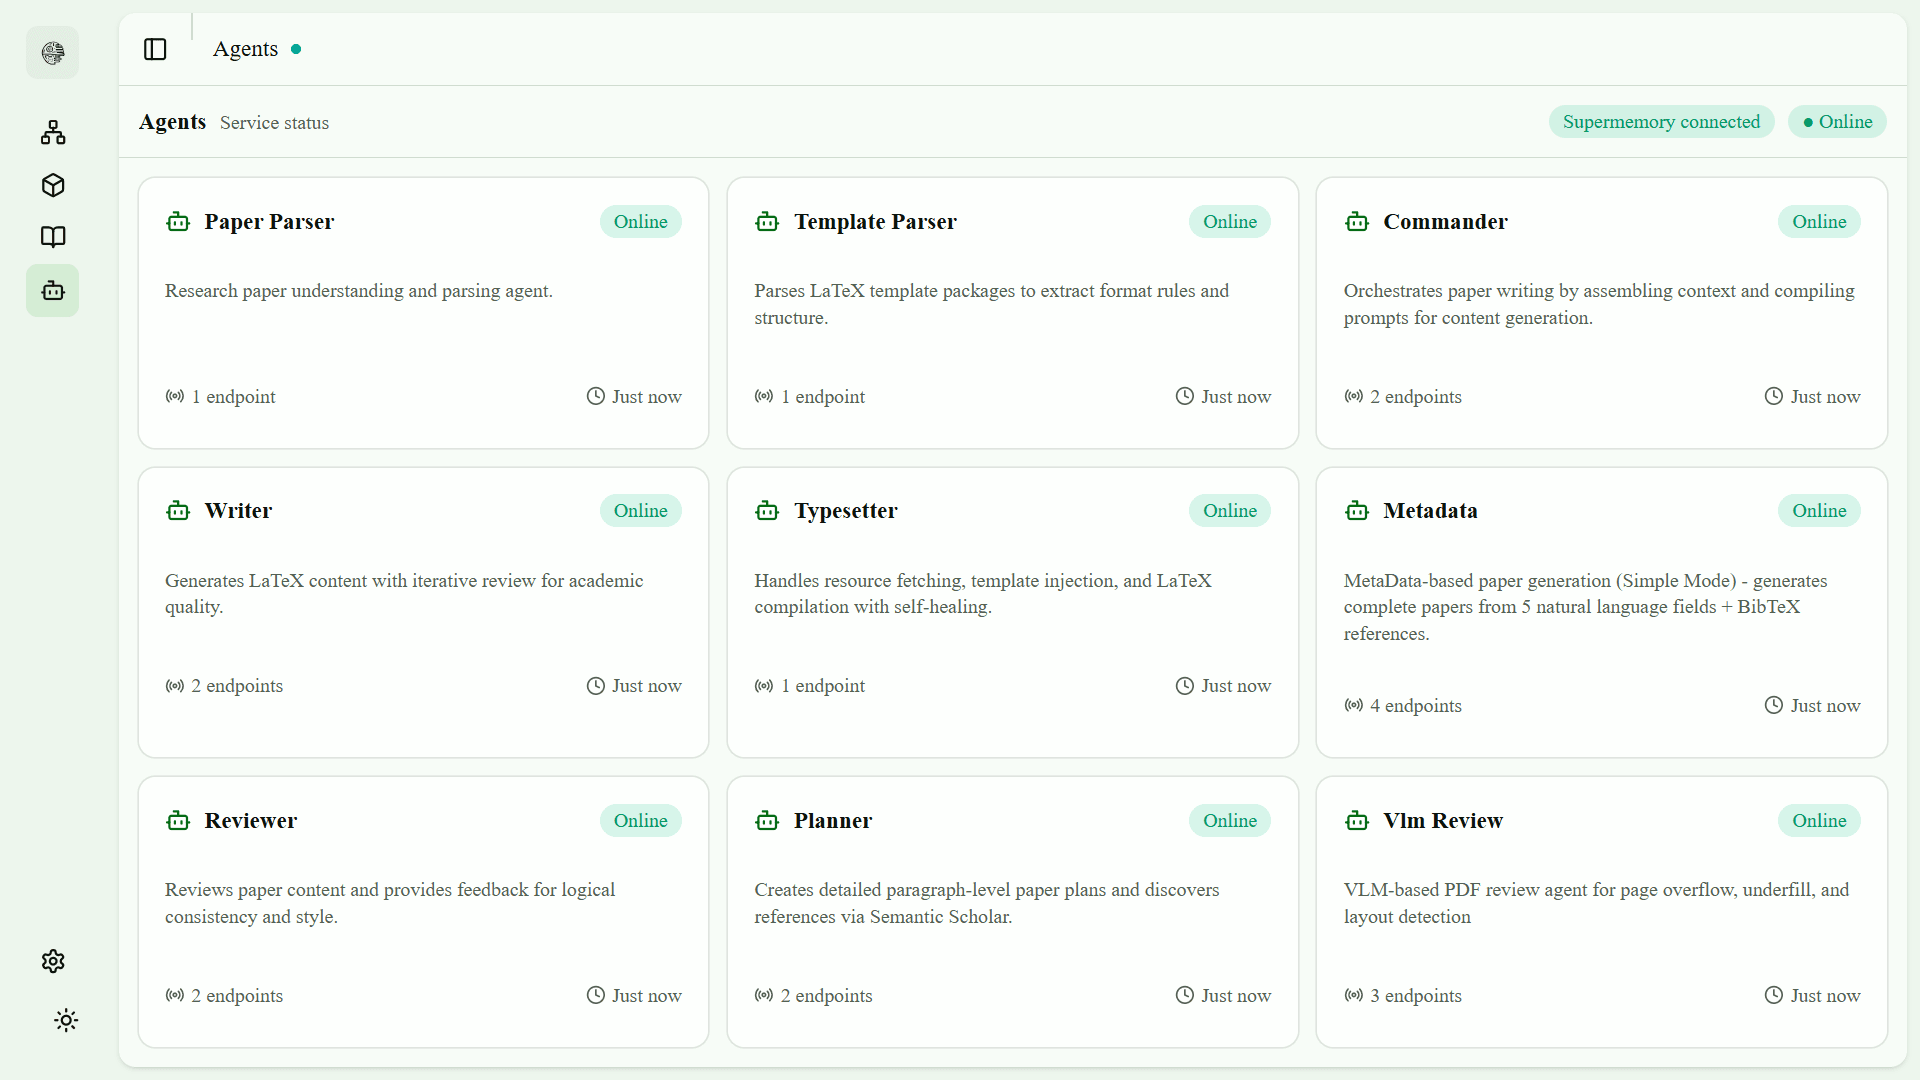Image resolution: width=1920 pixels, height=1080 pixels.
Task: Click Online badge on Reviewer card
Action: [640, 821]
